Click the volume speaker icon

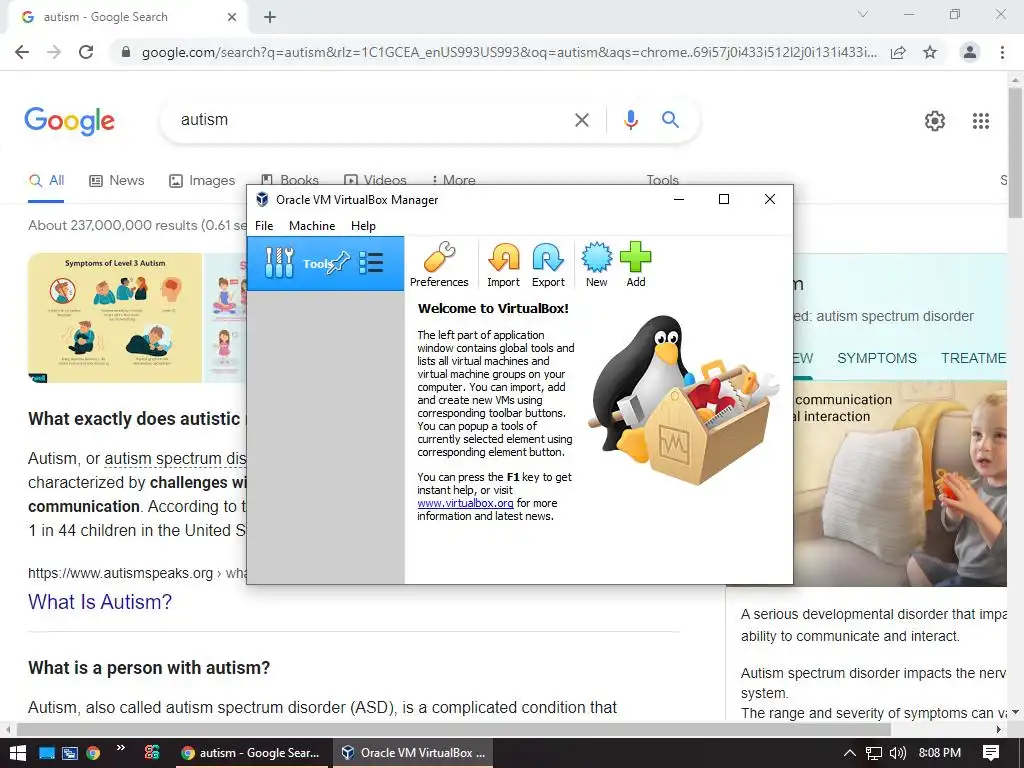898,753
